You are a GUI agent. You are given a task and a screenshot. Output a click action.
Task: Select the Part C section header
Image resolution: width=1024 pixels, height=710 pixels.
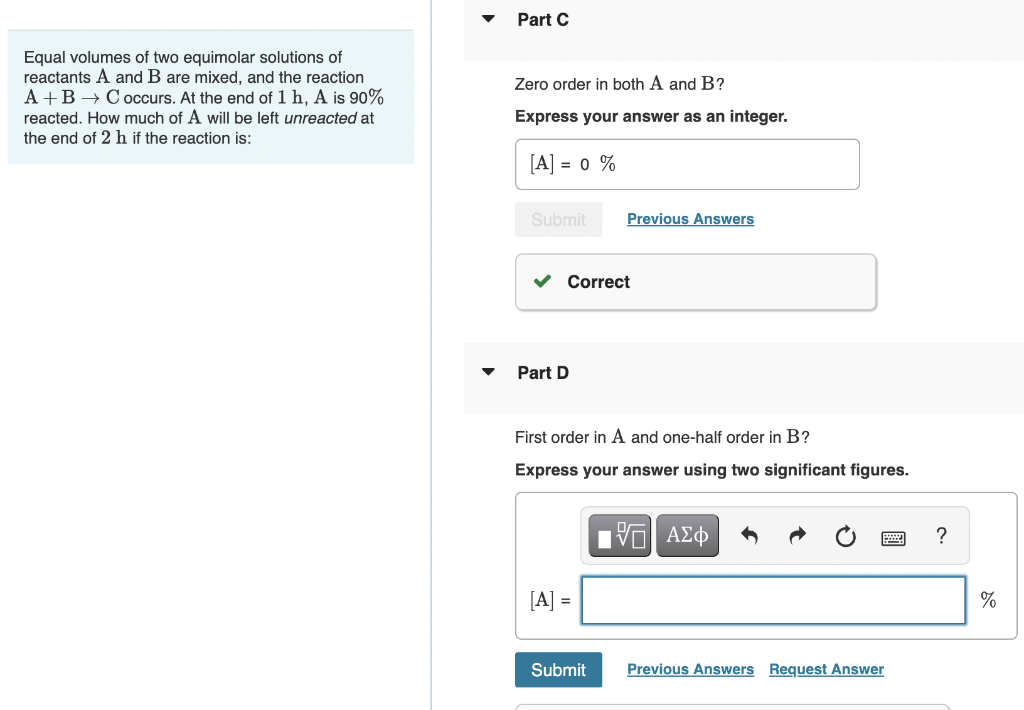click(542, 19)
